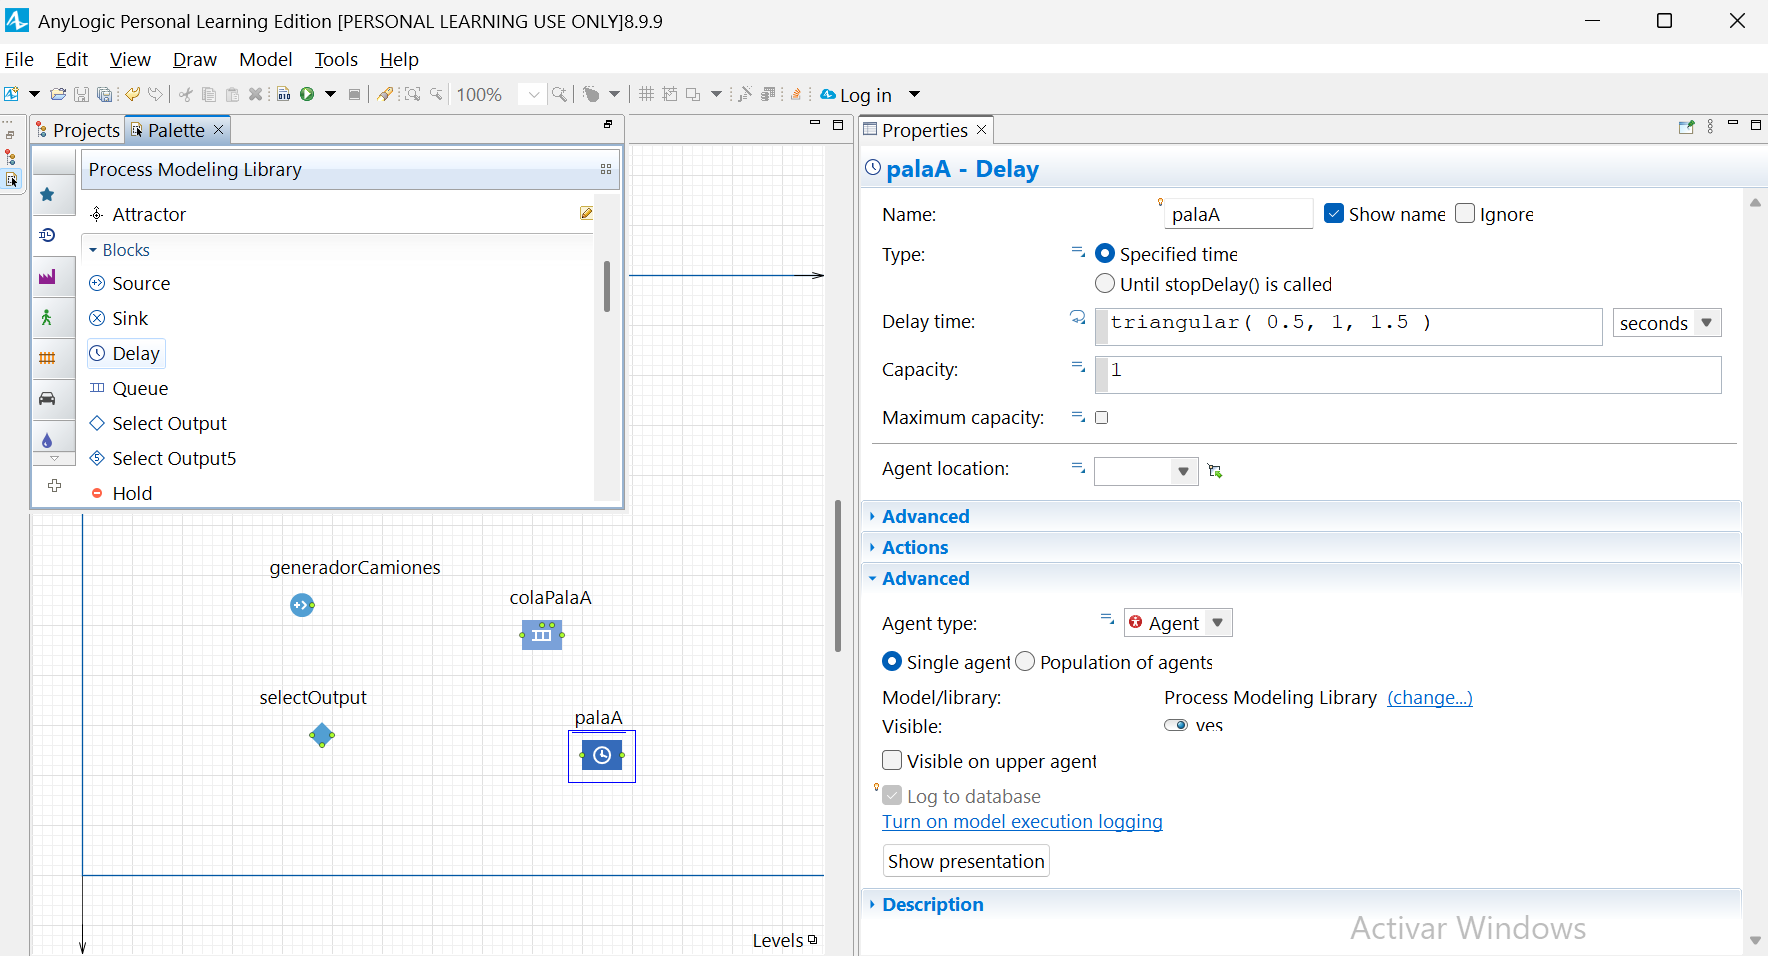Toggle the Show name checkbox
The image size is (1768, 956).
coord(1334,214)
